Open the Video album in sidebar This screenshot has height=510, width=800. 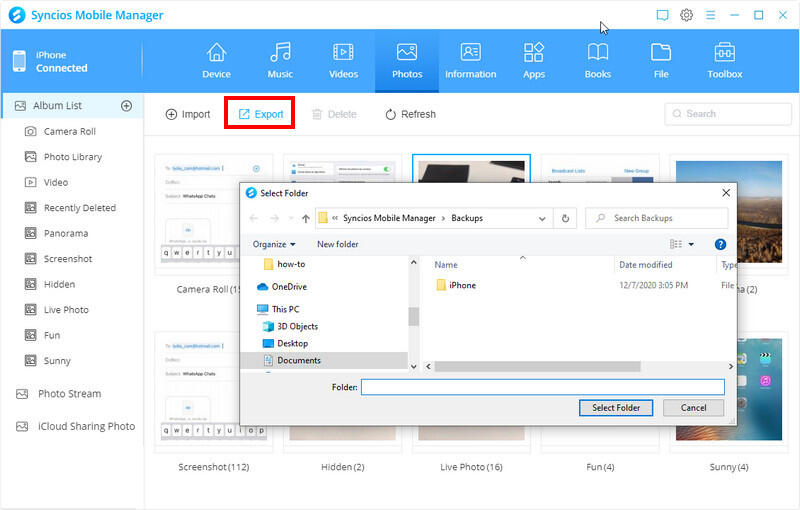click(x=56, y=183)
